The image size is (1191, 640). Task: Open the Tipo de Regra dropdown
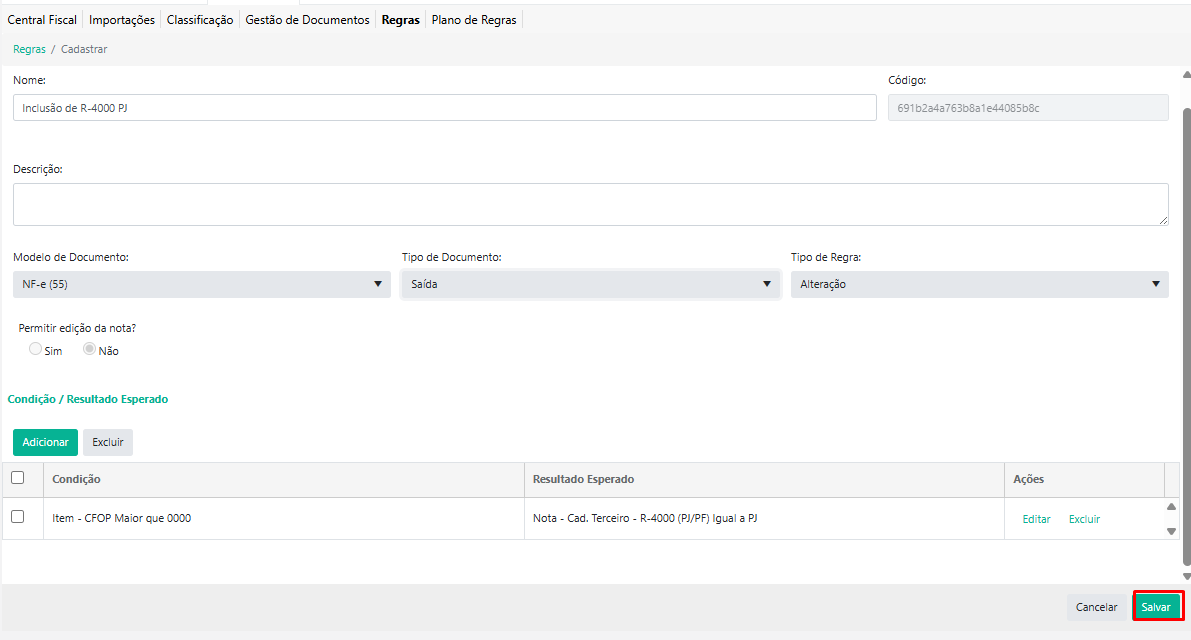(x=978, y=284)
